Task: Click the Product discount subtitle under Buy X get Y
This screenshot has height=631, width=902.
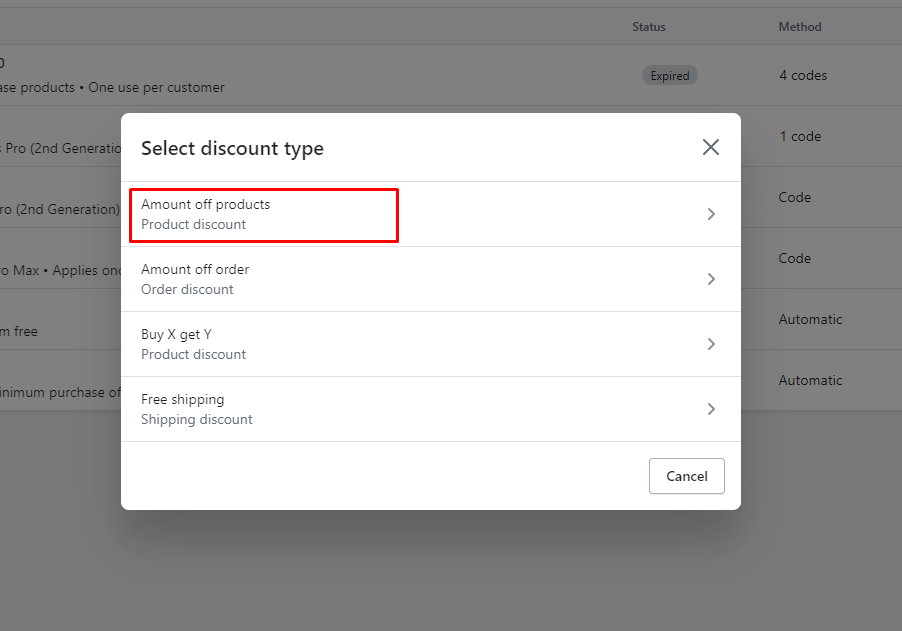Action: pyautogui.click(x=193, y=354)
